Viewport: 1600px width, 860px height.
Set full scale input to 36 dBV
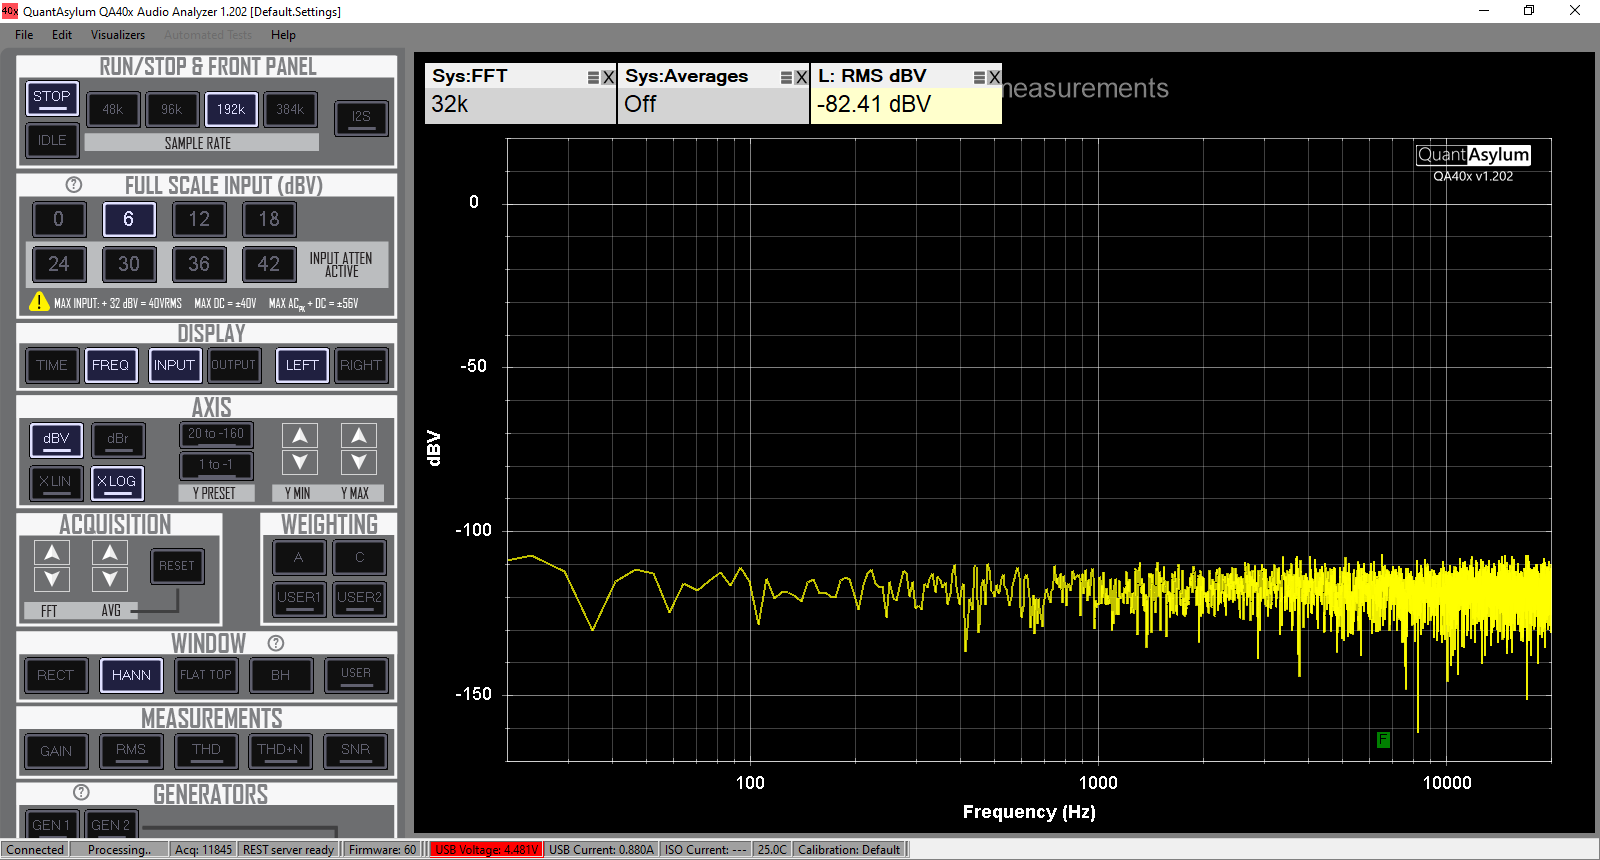tap(199, 264)
